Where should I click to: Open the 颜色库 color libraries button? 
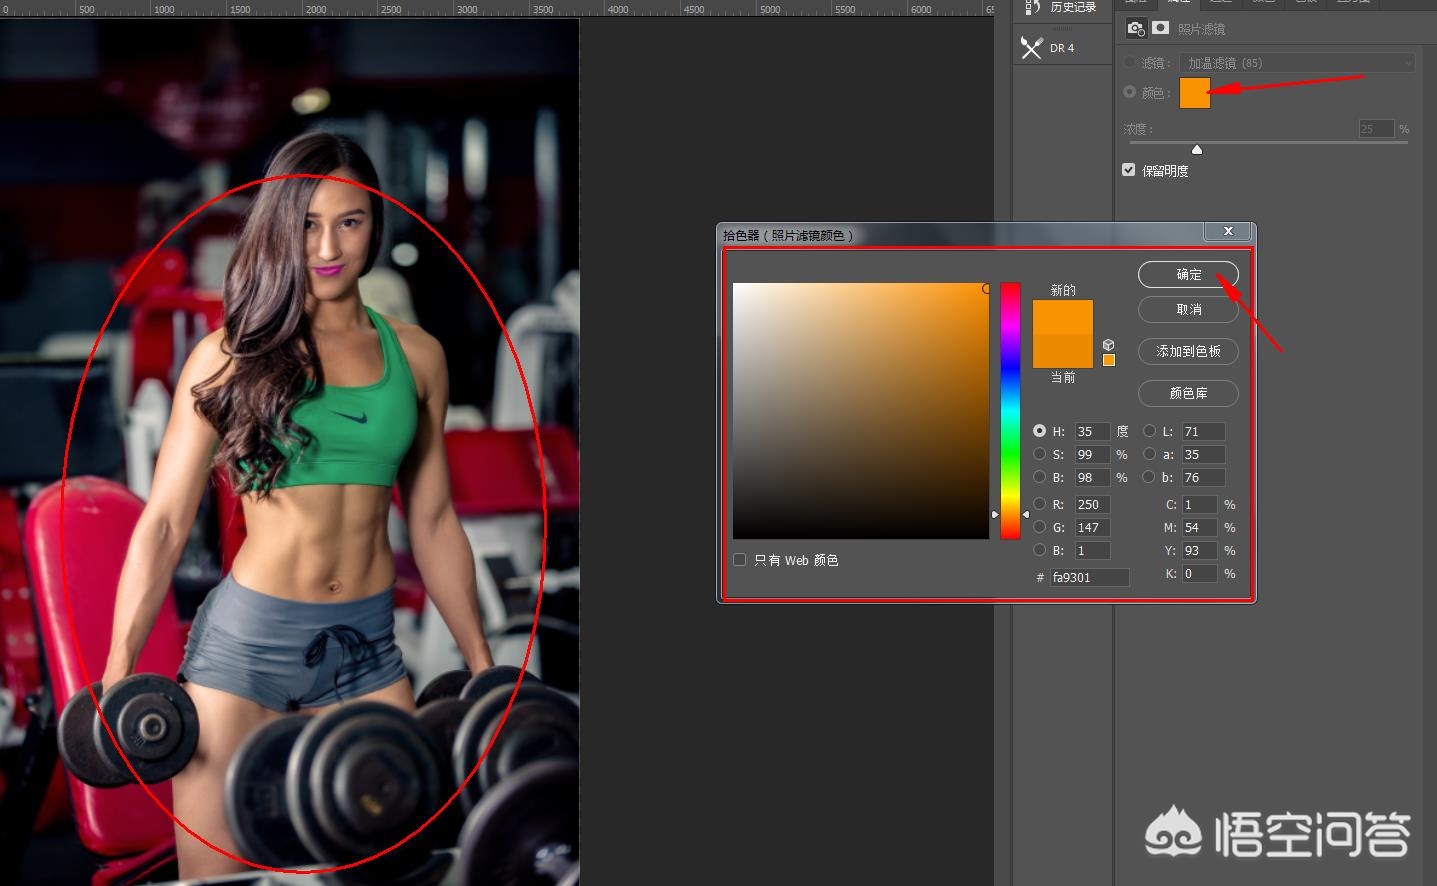(x=1188, y=394)
